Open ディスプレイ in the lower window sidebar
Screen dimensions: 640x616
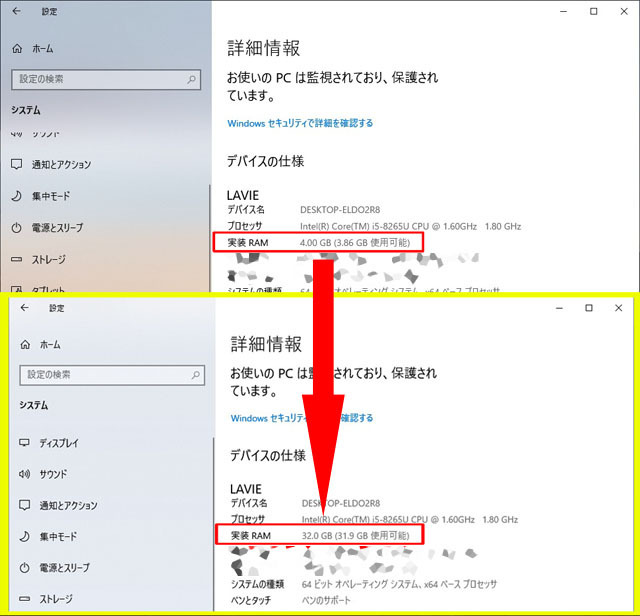[49, 443]
